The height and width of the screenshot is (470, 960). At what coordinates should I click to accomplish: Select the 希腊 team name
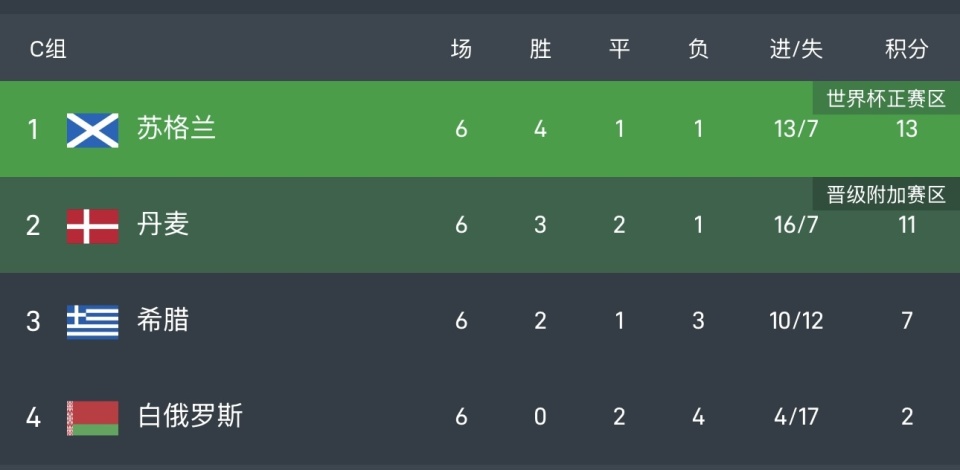(163, 321)
